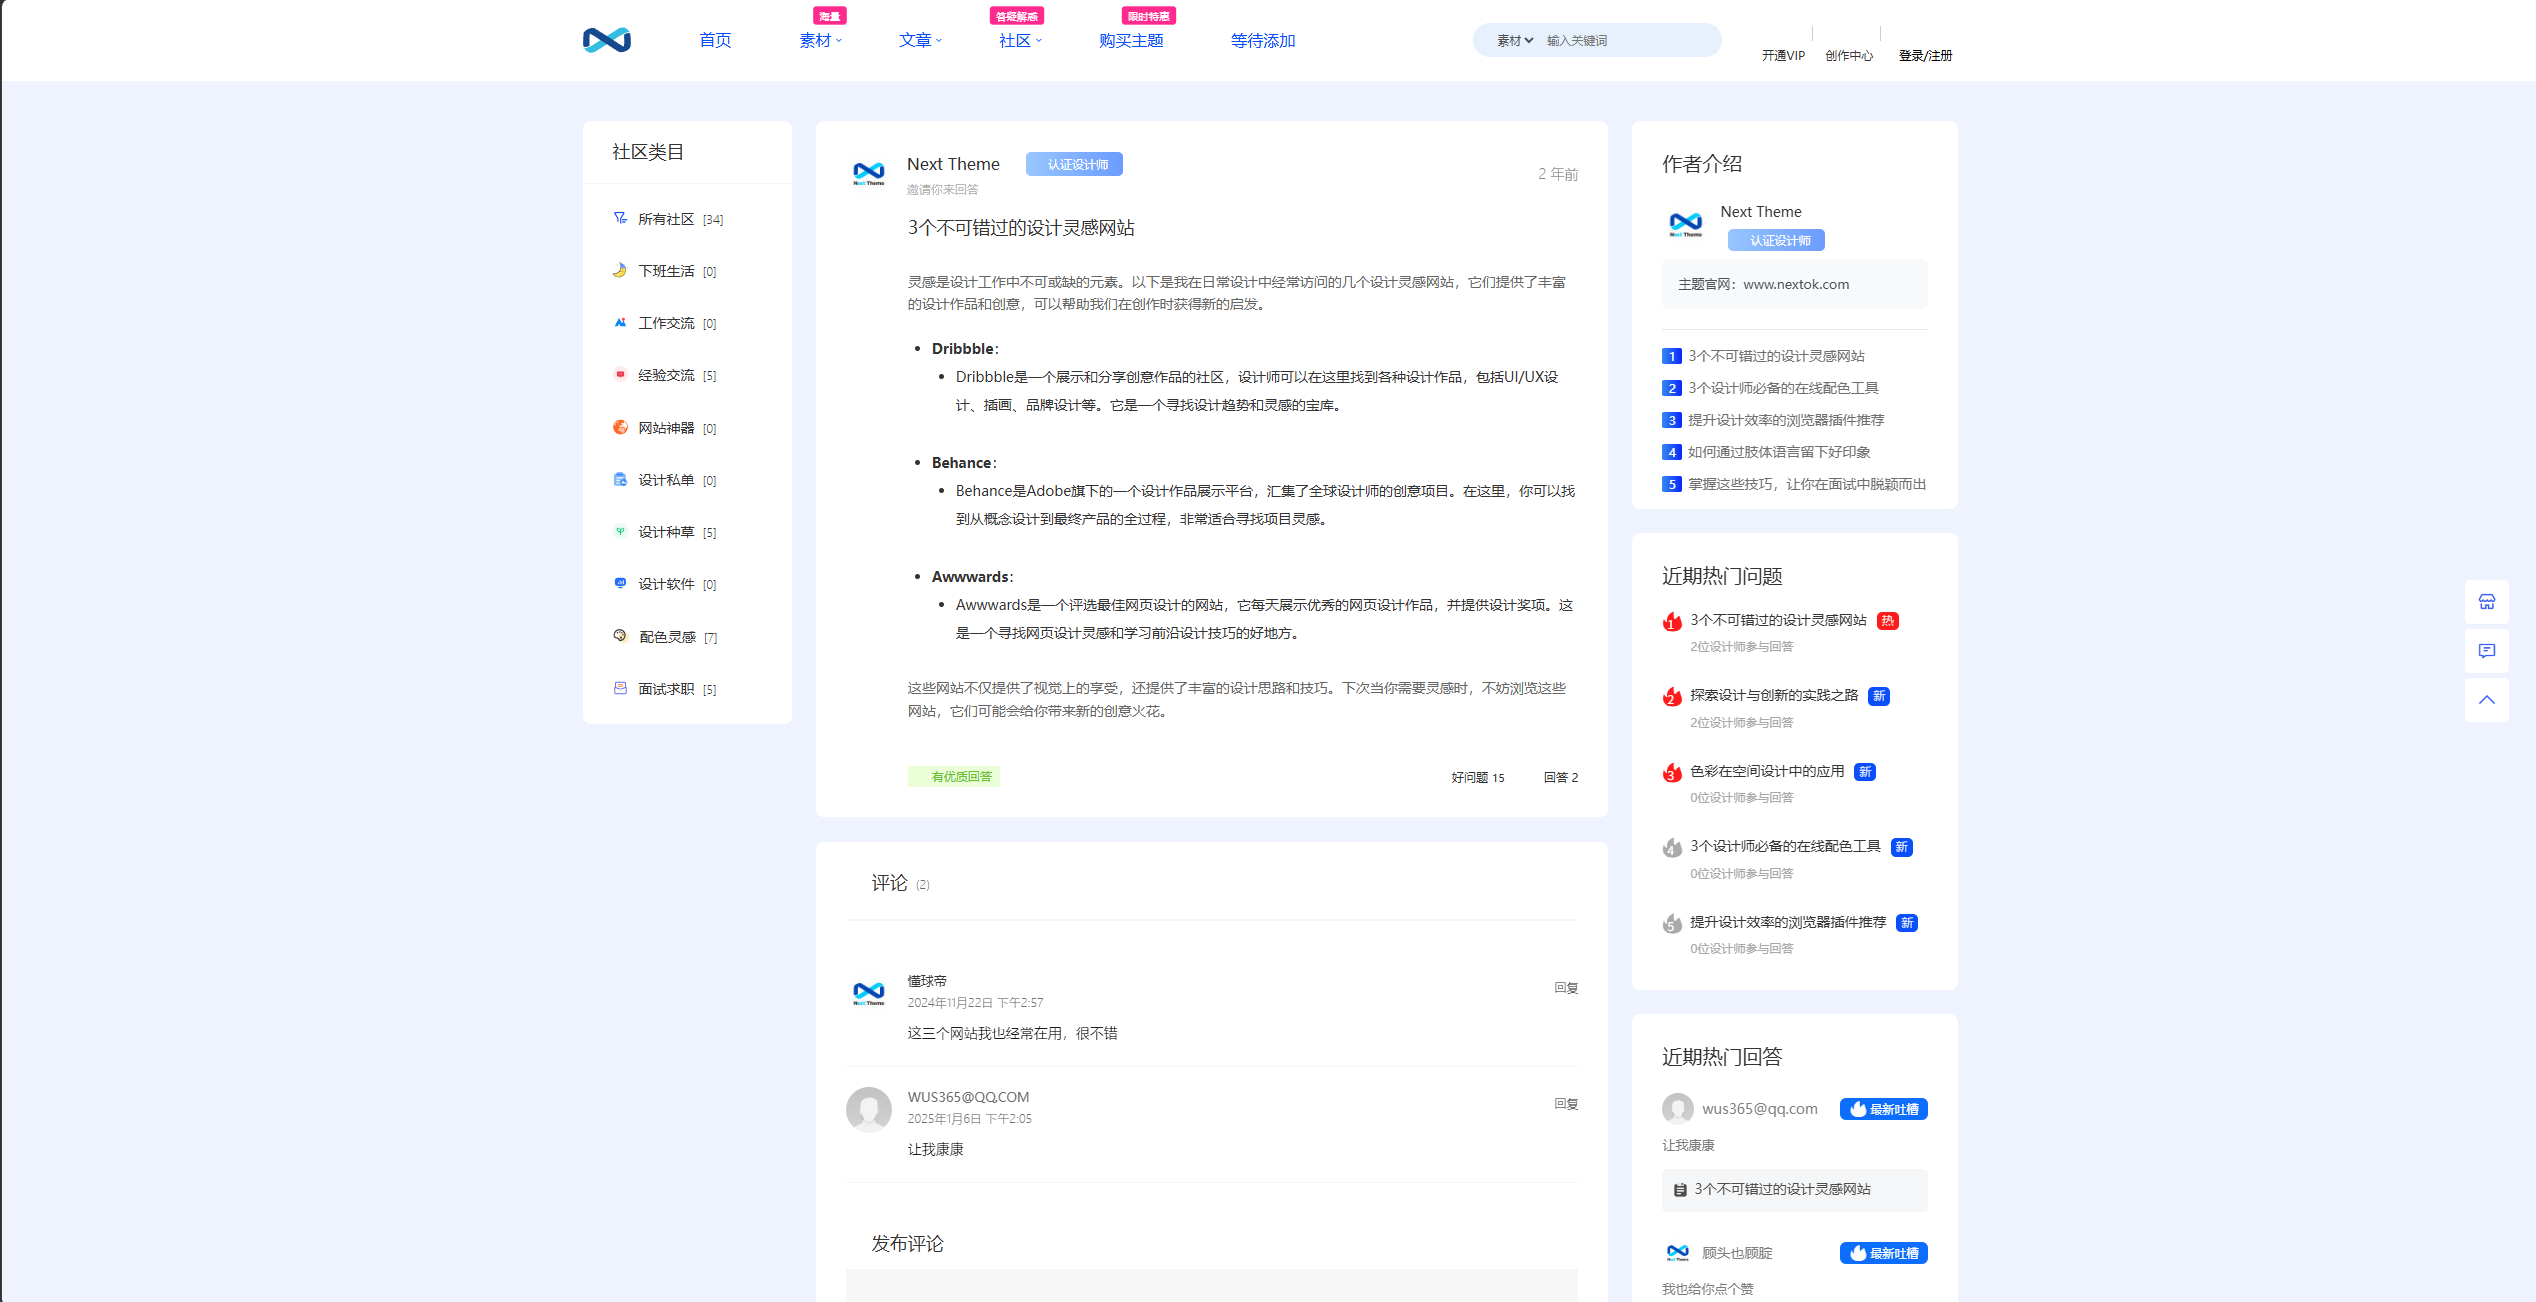Select 所有社区 category icon

point(620,218)
